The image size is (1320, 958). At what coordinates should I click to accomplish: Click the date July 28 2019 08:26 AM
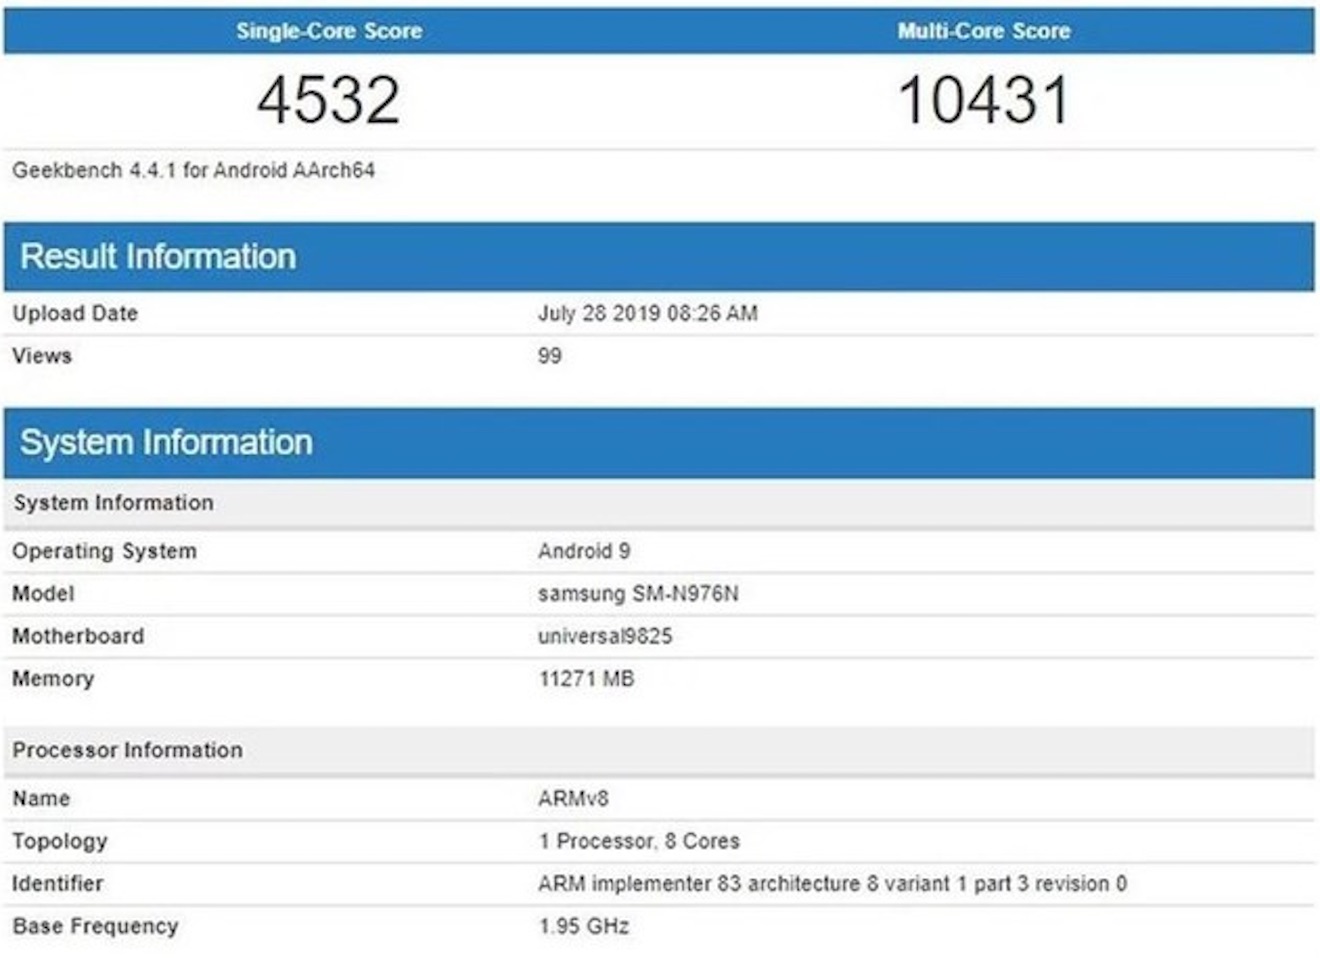pos(648,313)
